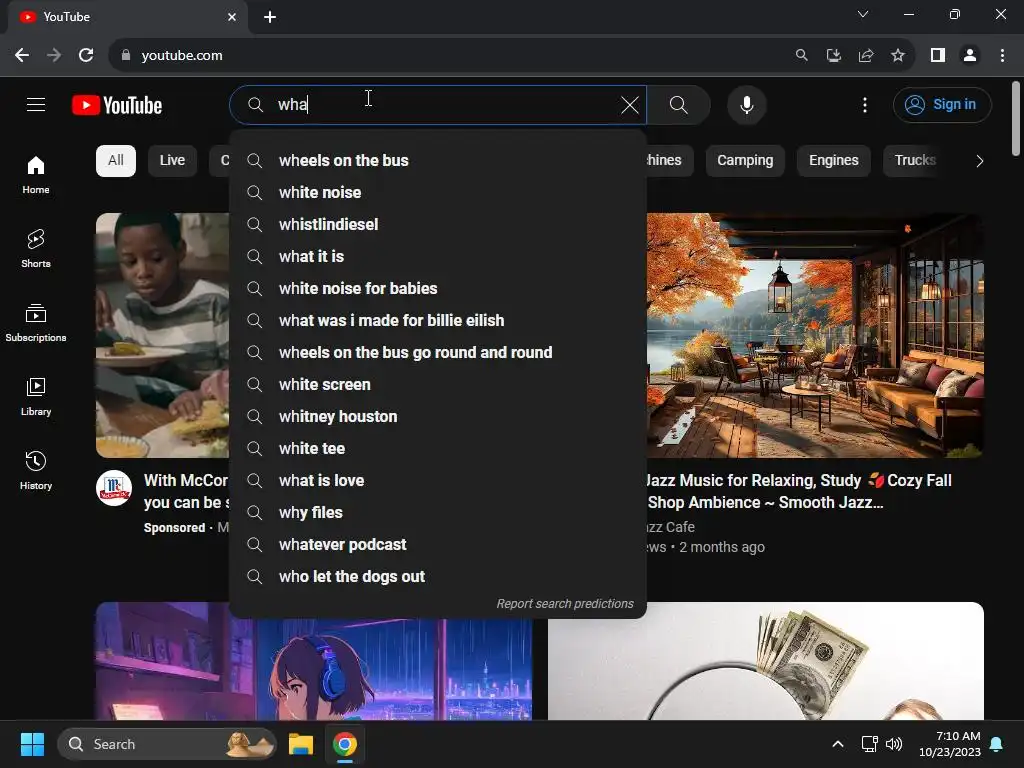This screenshot has height=768, width=1024.
Task: Choose 'what was i made for billie eilish'
Action: point(438,320)
